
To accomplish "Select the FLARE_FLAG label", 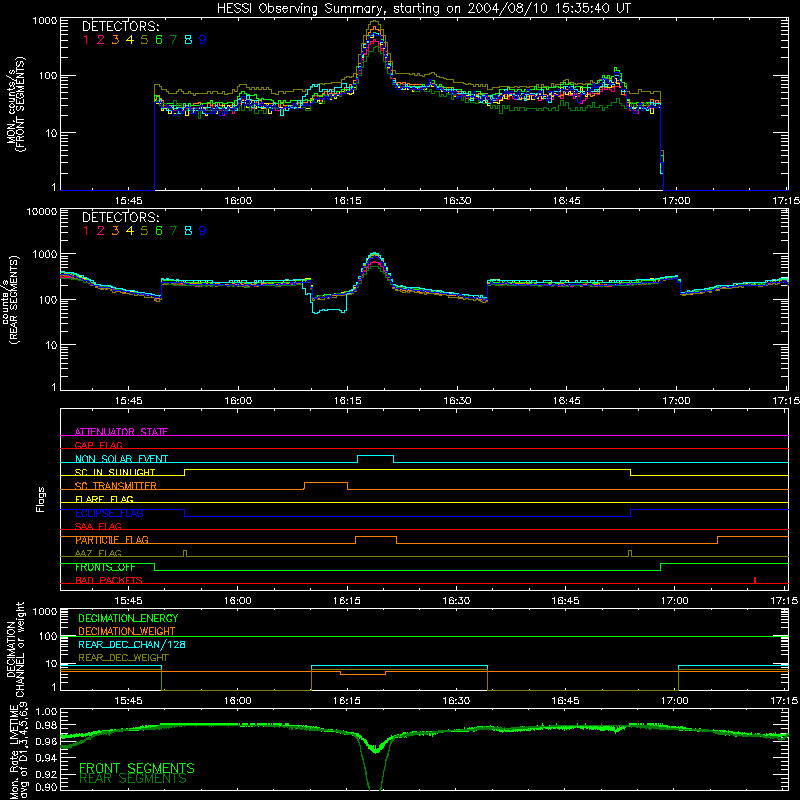I will click(x=104, y=499).
